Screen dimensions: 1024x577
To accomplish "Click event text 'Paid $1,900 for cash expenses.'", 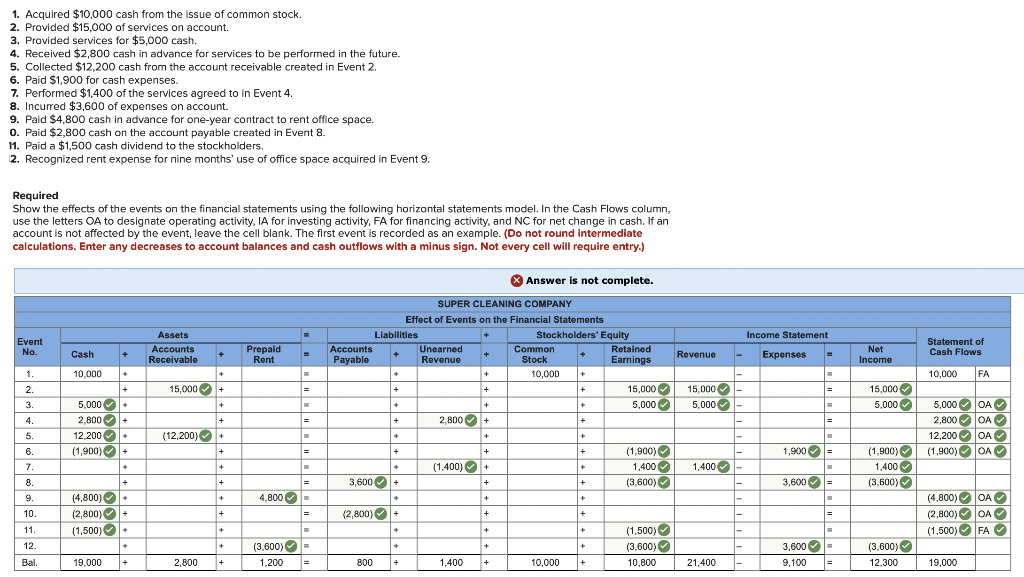I will 101,80.
